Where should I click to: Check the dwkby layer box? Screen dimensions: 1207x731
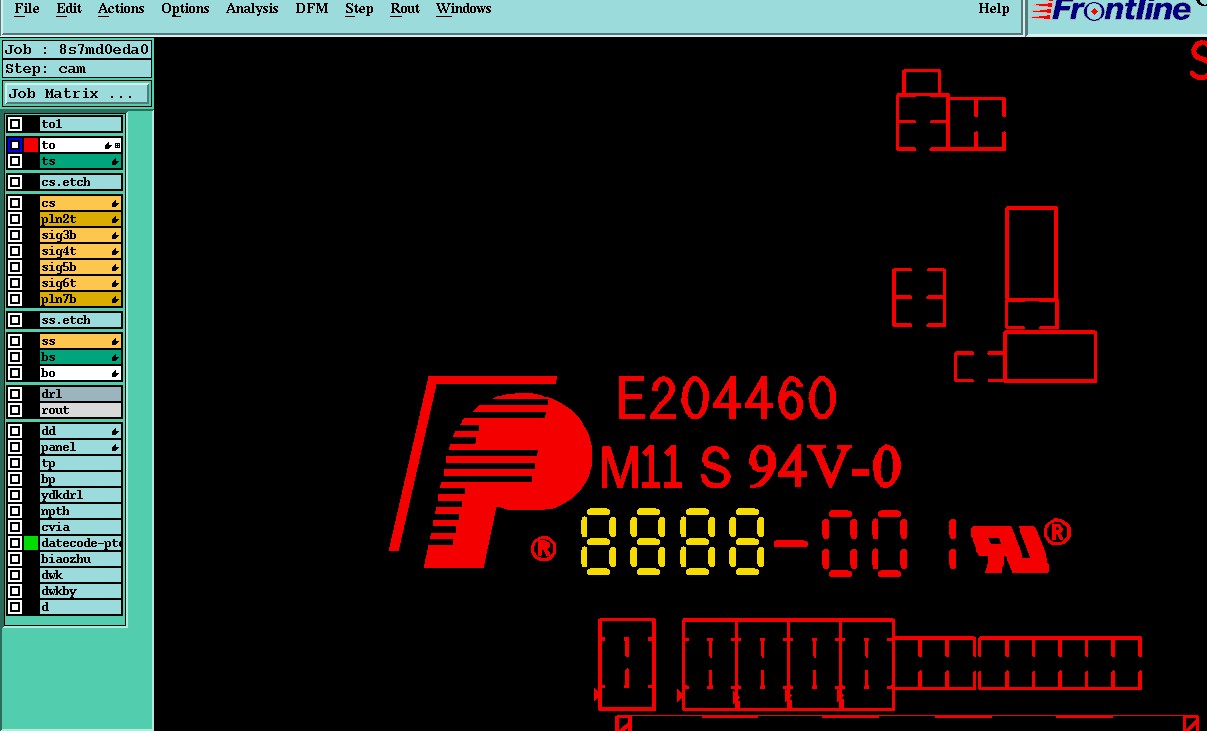tap(15, 591)
